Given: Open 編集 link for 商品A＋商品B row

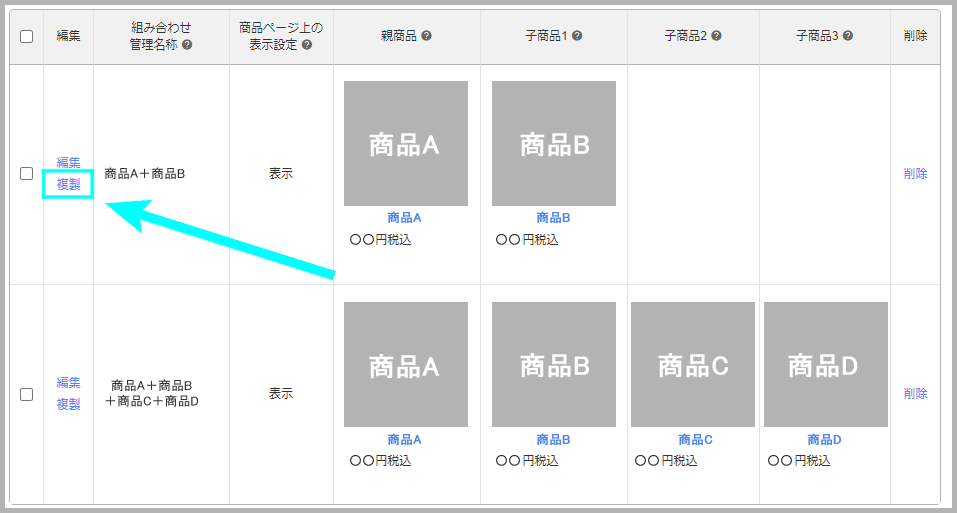Looking at the screenshot, I should (68, 162).
